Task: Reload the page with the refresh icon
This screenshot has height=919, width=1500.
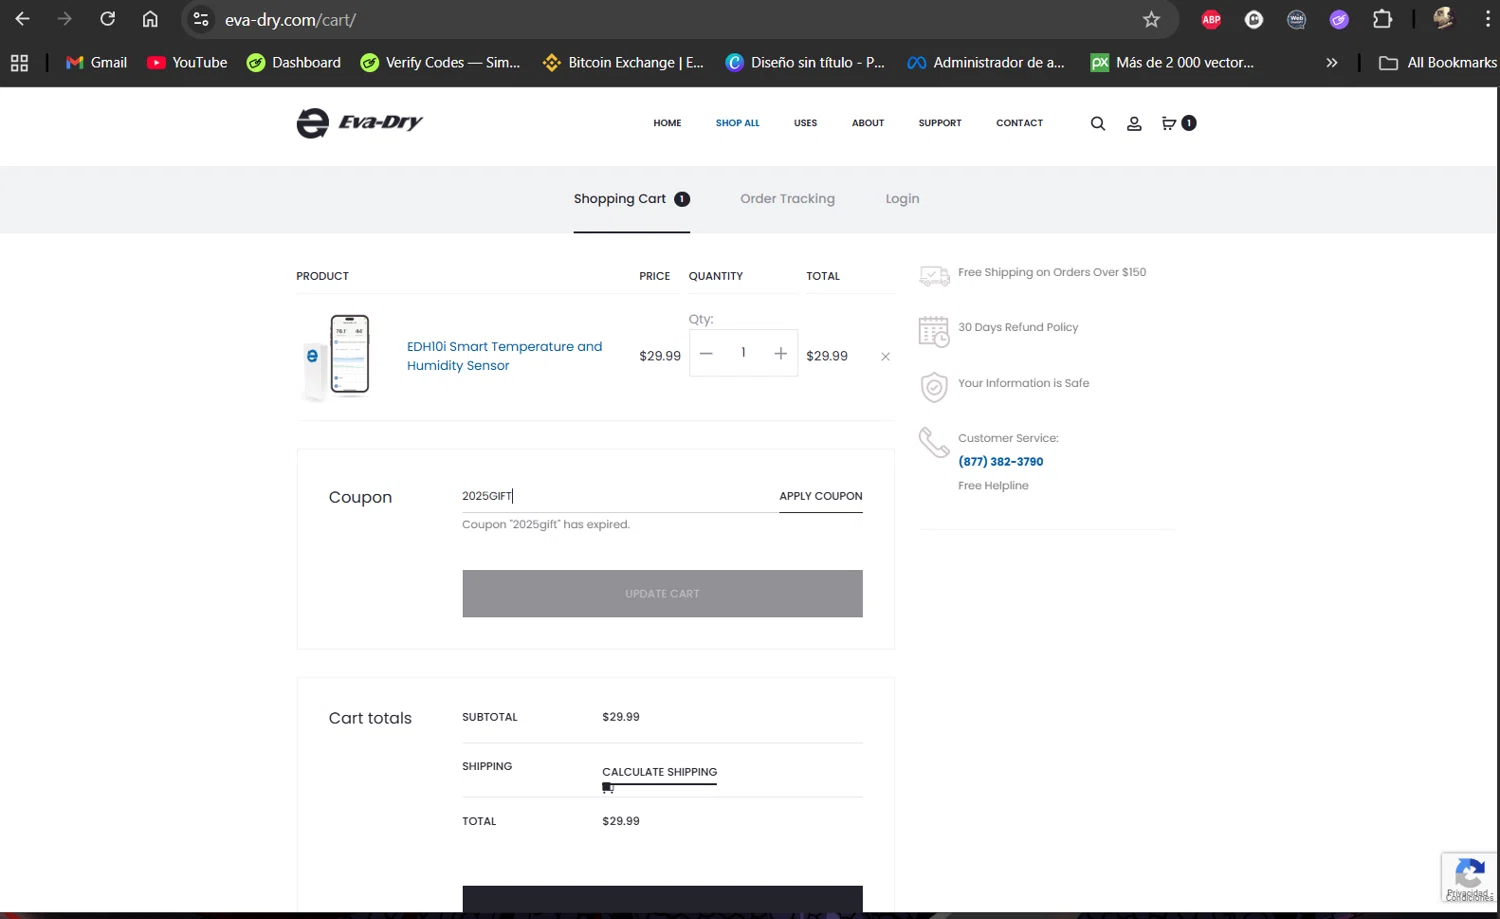Action: click(107, 19)
